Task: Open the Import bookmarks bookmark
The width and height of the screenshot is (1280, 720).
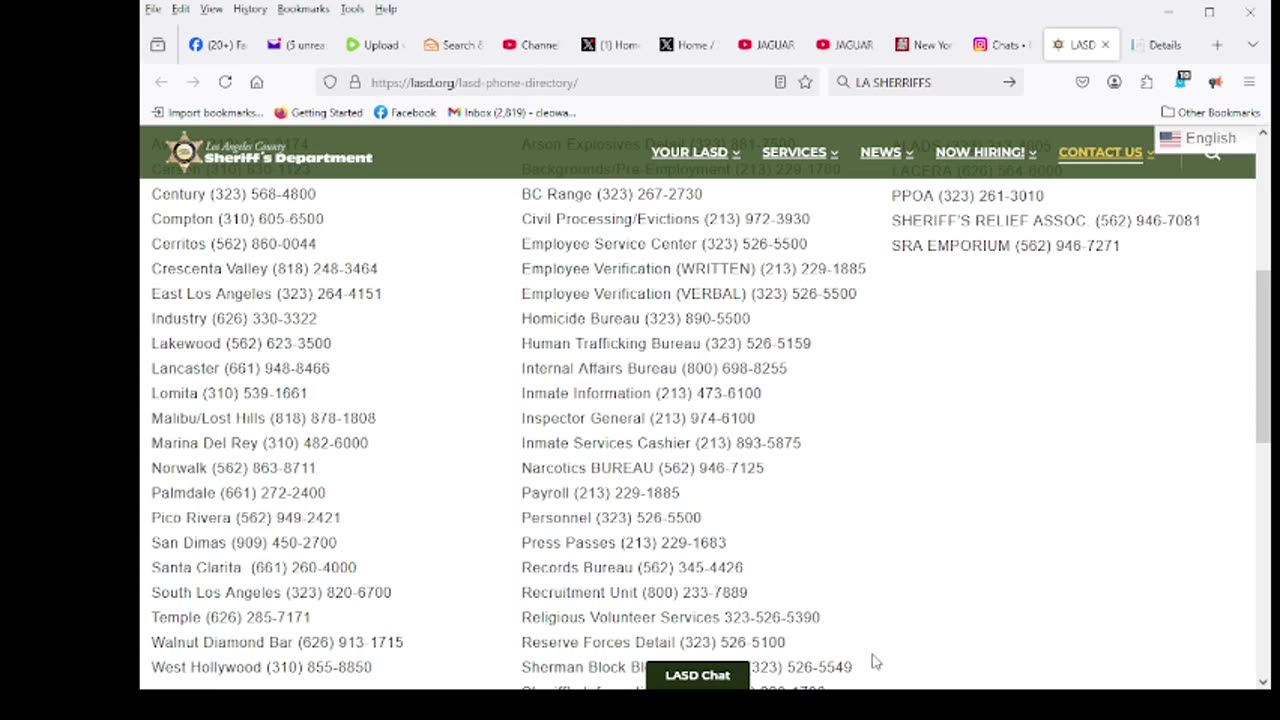Action: [x=208, y=112]
